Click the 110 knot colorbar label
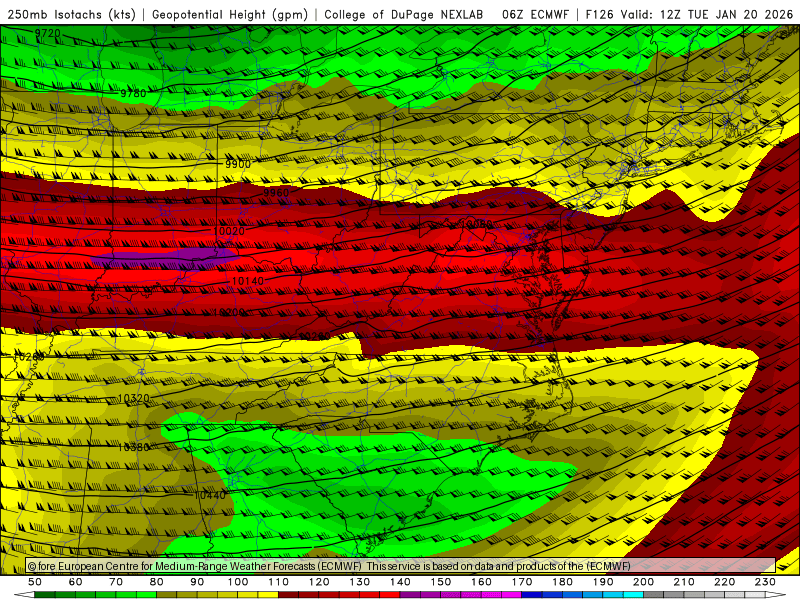 [279, 582]
